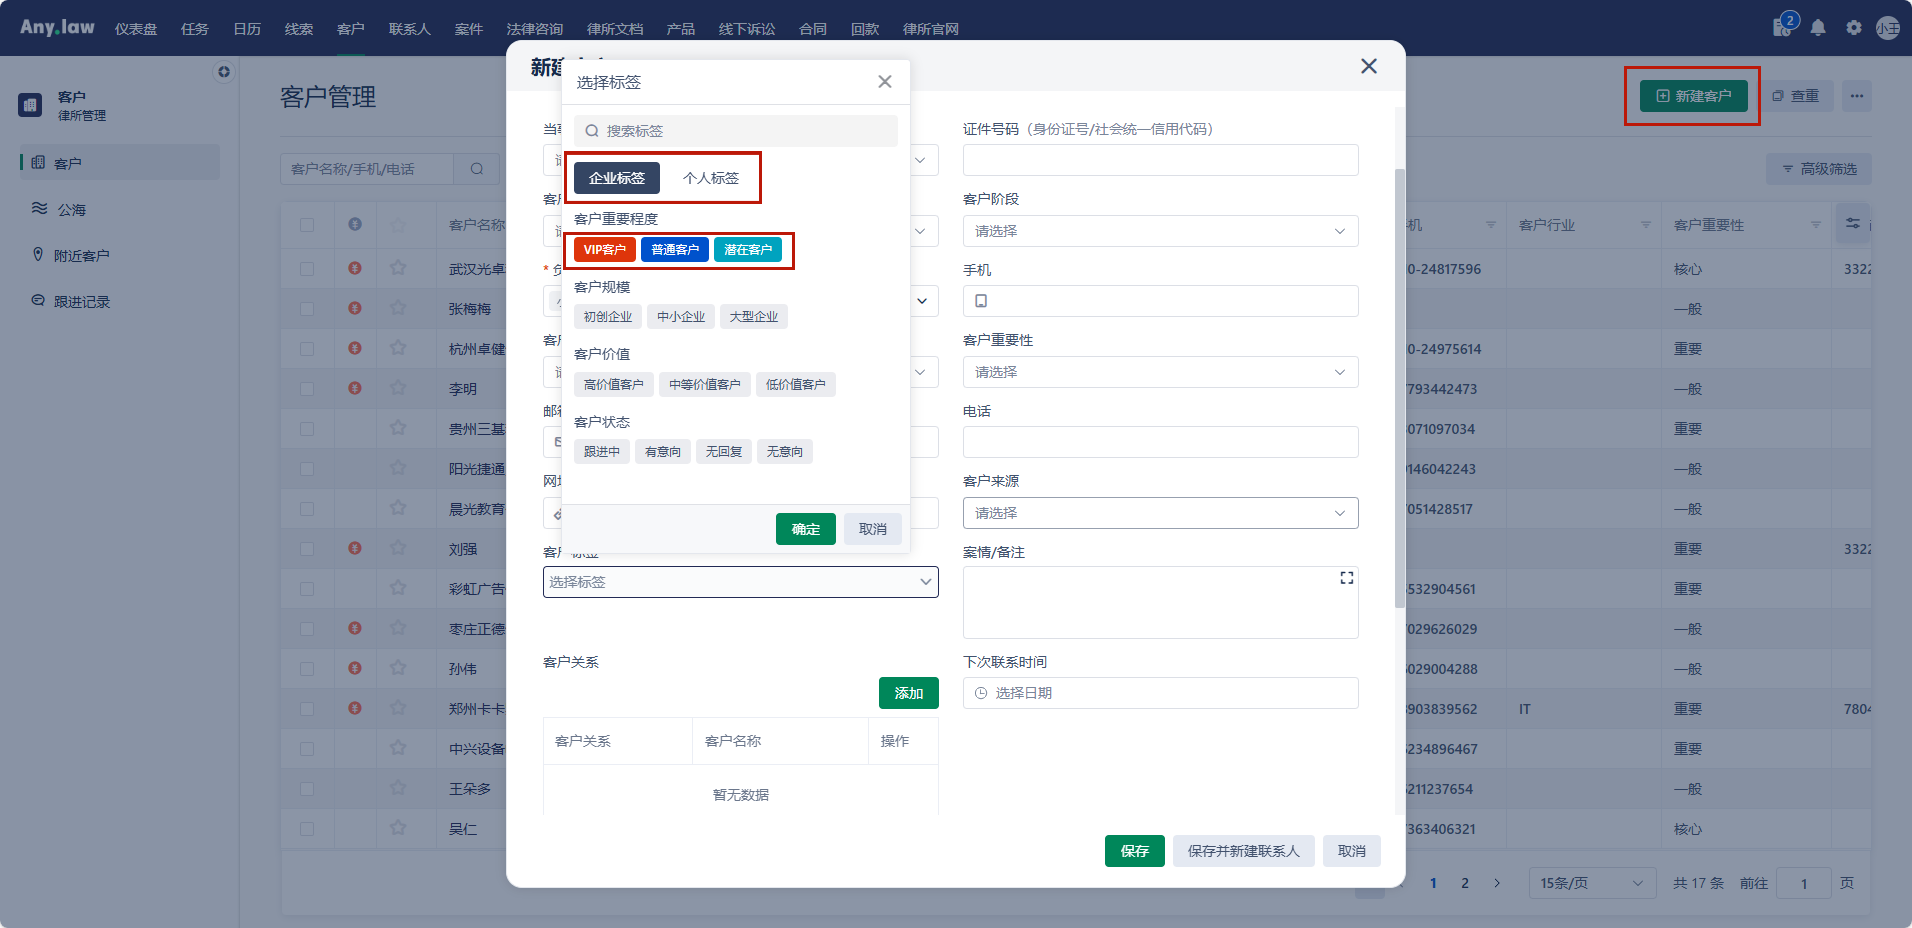Click the column settings icon in table header
Viewport: 1912px width, 928px height.
(1853, 224)
